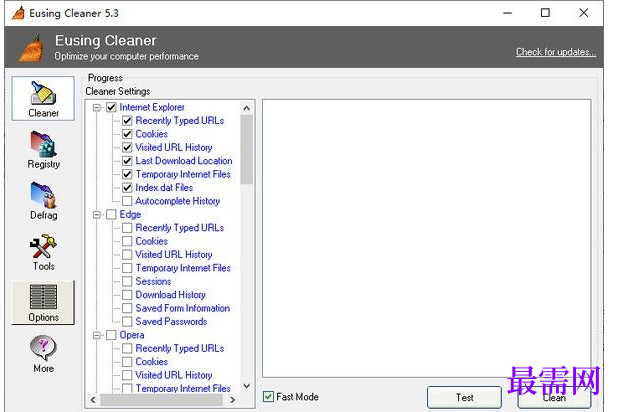Check Visited URL History under Opera

click(127, 376)
